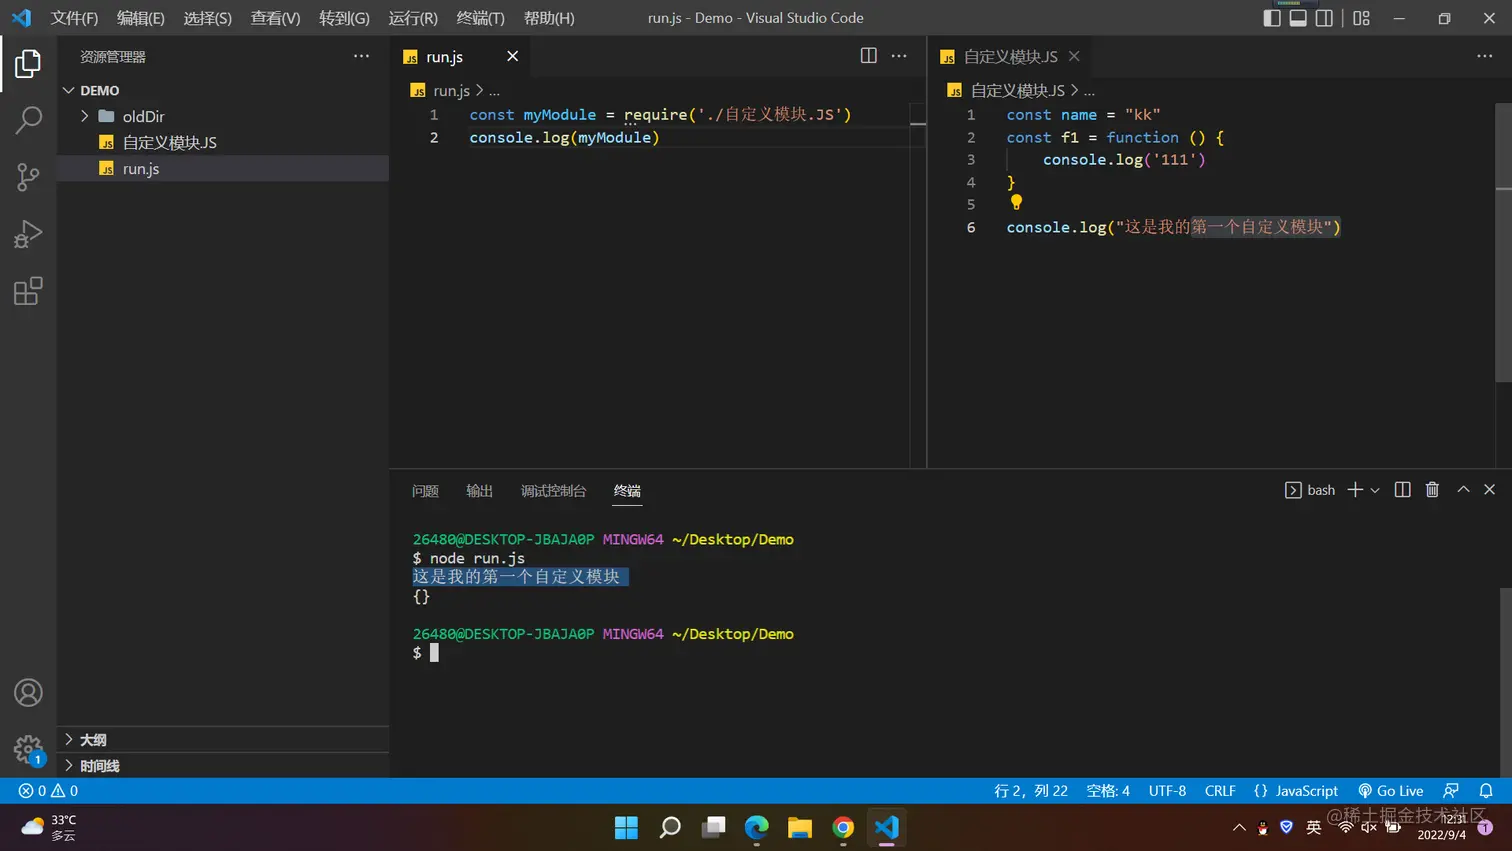
Task: Toggle primary sidebar visibility in title bar
Action: tap(1272, 18)
